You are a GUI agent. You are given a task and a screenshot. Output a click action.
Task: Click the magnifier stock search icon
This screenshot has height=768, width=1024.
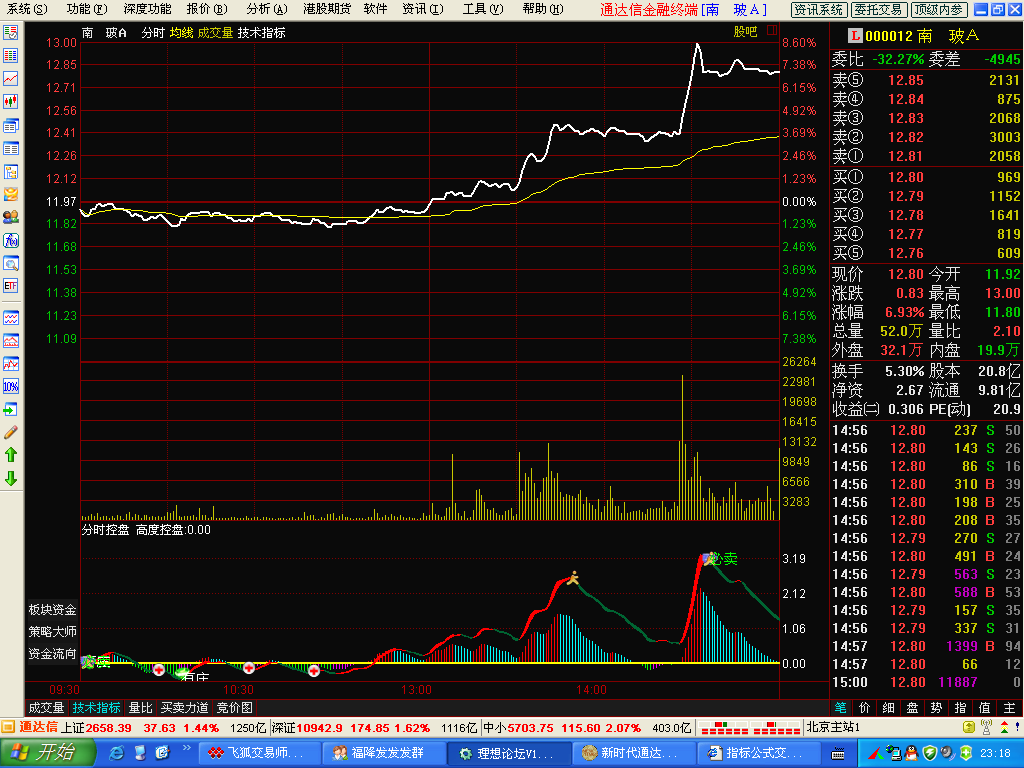coord(10,263)
